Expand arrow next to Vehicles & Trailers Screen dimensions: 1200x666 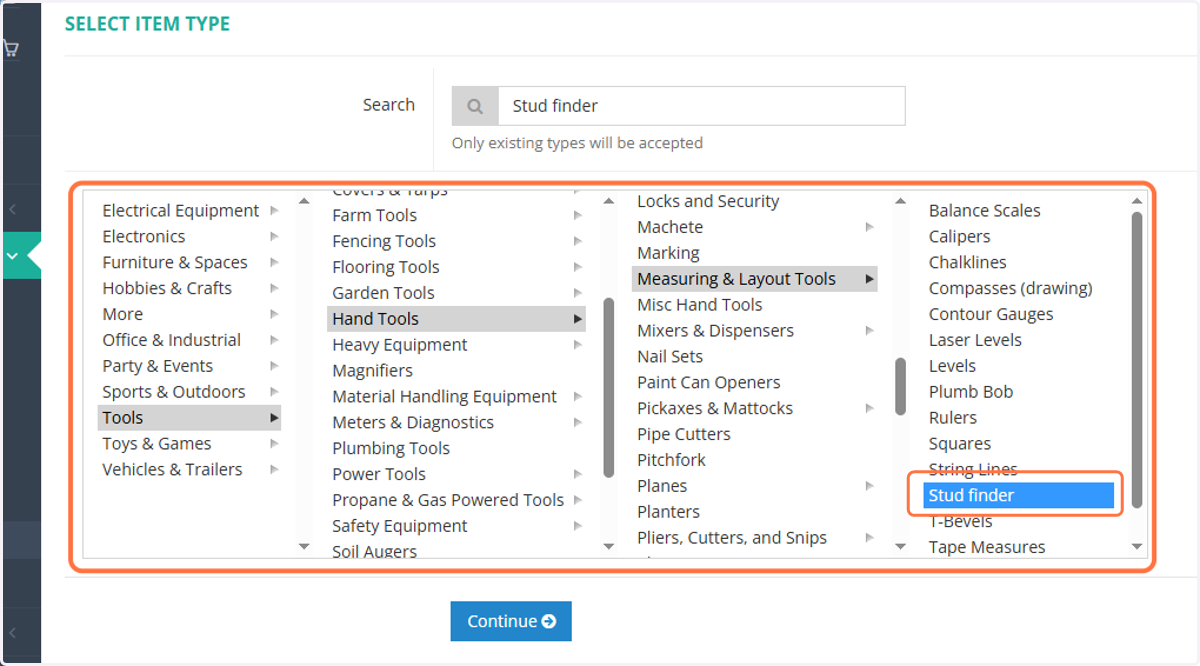pos(274,470)
